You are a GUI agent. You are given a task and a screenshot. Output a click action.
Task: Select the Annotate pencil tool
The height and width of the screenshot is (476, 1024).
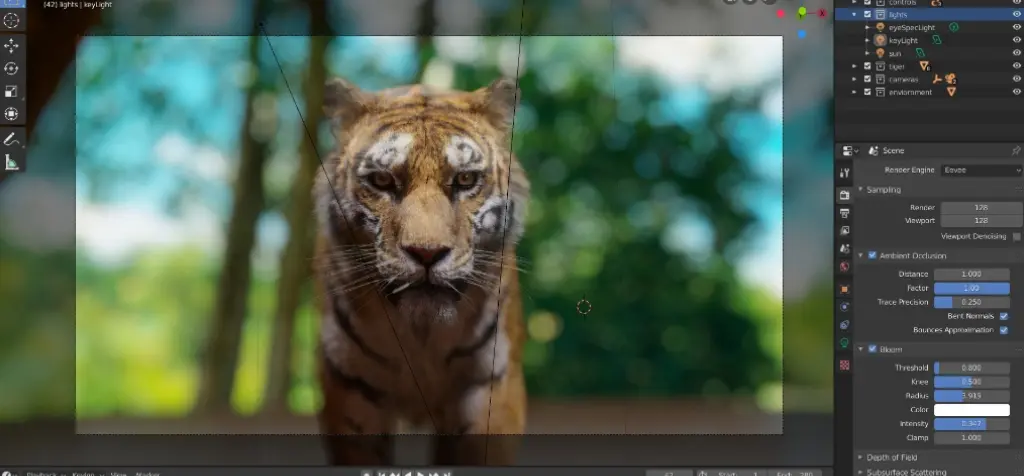click(12, 140)
